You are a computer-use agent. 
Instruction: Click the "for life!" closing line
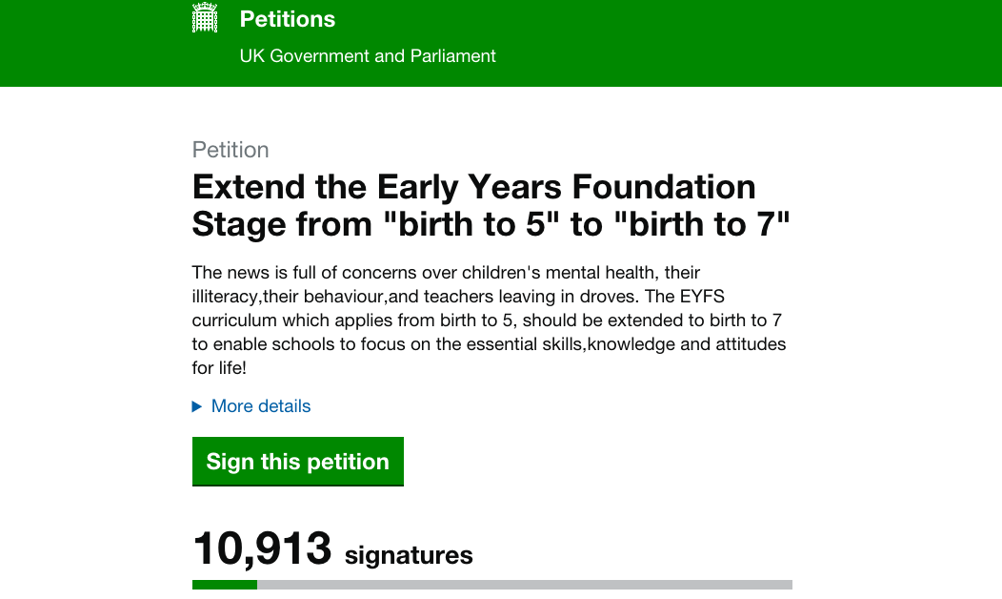(x=219, y=368)
